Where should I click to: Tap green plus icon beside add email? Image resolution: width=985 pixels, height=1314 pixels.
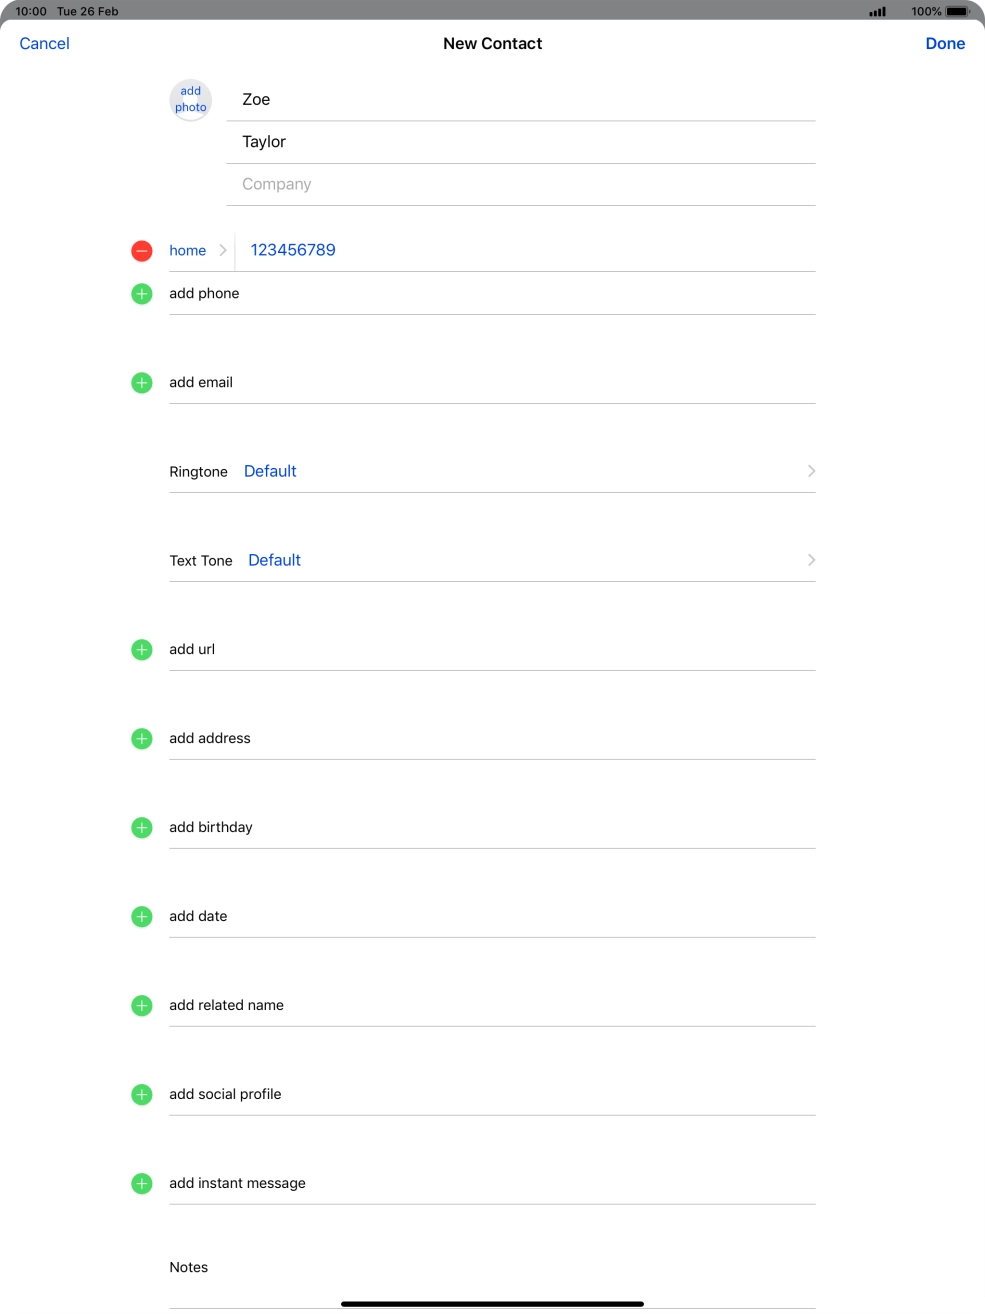pyautogui.click(x=142, y=383)
